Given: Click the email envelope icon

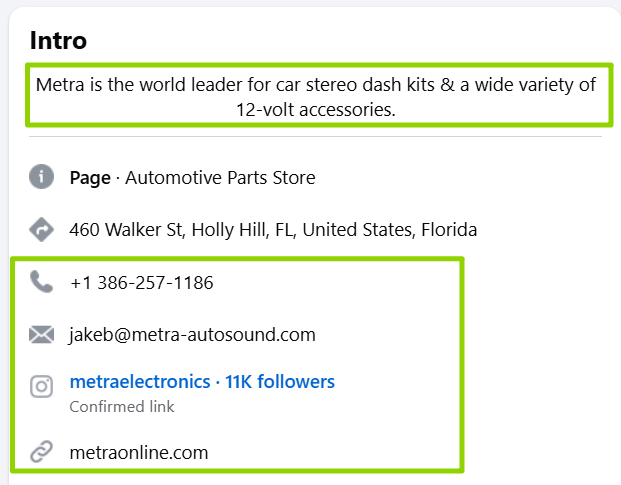Looking at the screenshot, I should click(x=41, y=335).
